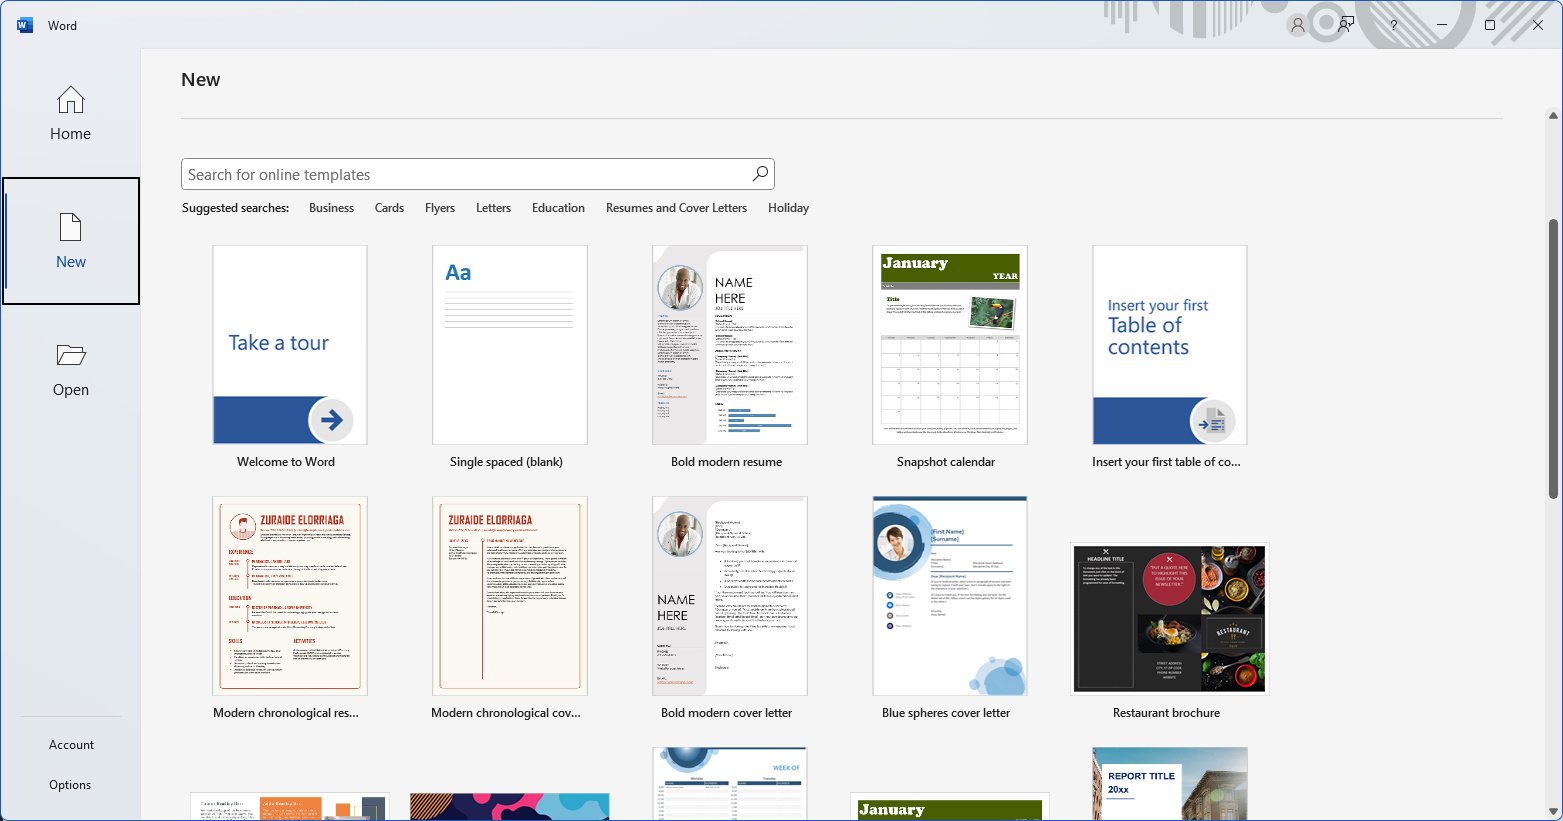
Task: Select the Flyers suggested search
Action: click(x=440, y=207)
